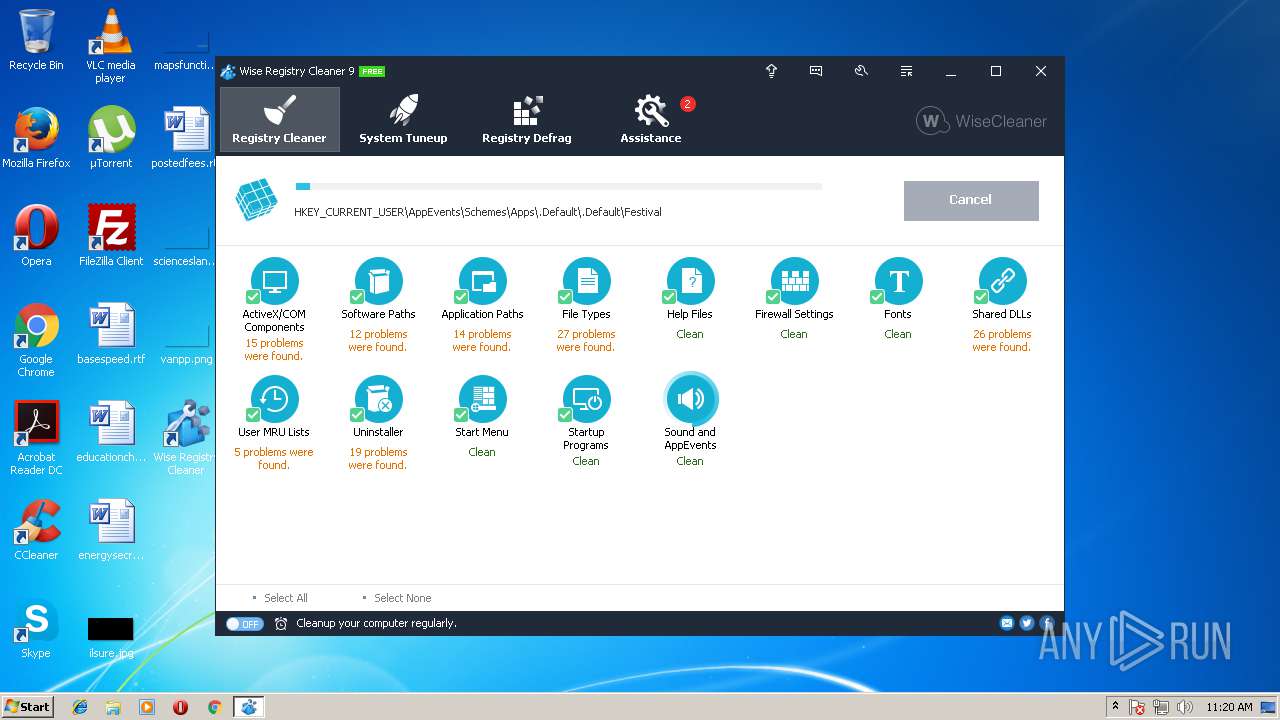The height and width of the screenshot is (720, 1280).
Task: Uncheck the Help Files checkbox
Action: coord(669,297)
